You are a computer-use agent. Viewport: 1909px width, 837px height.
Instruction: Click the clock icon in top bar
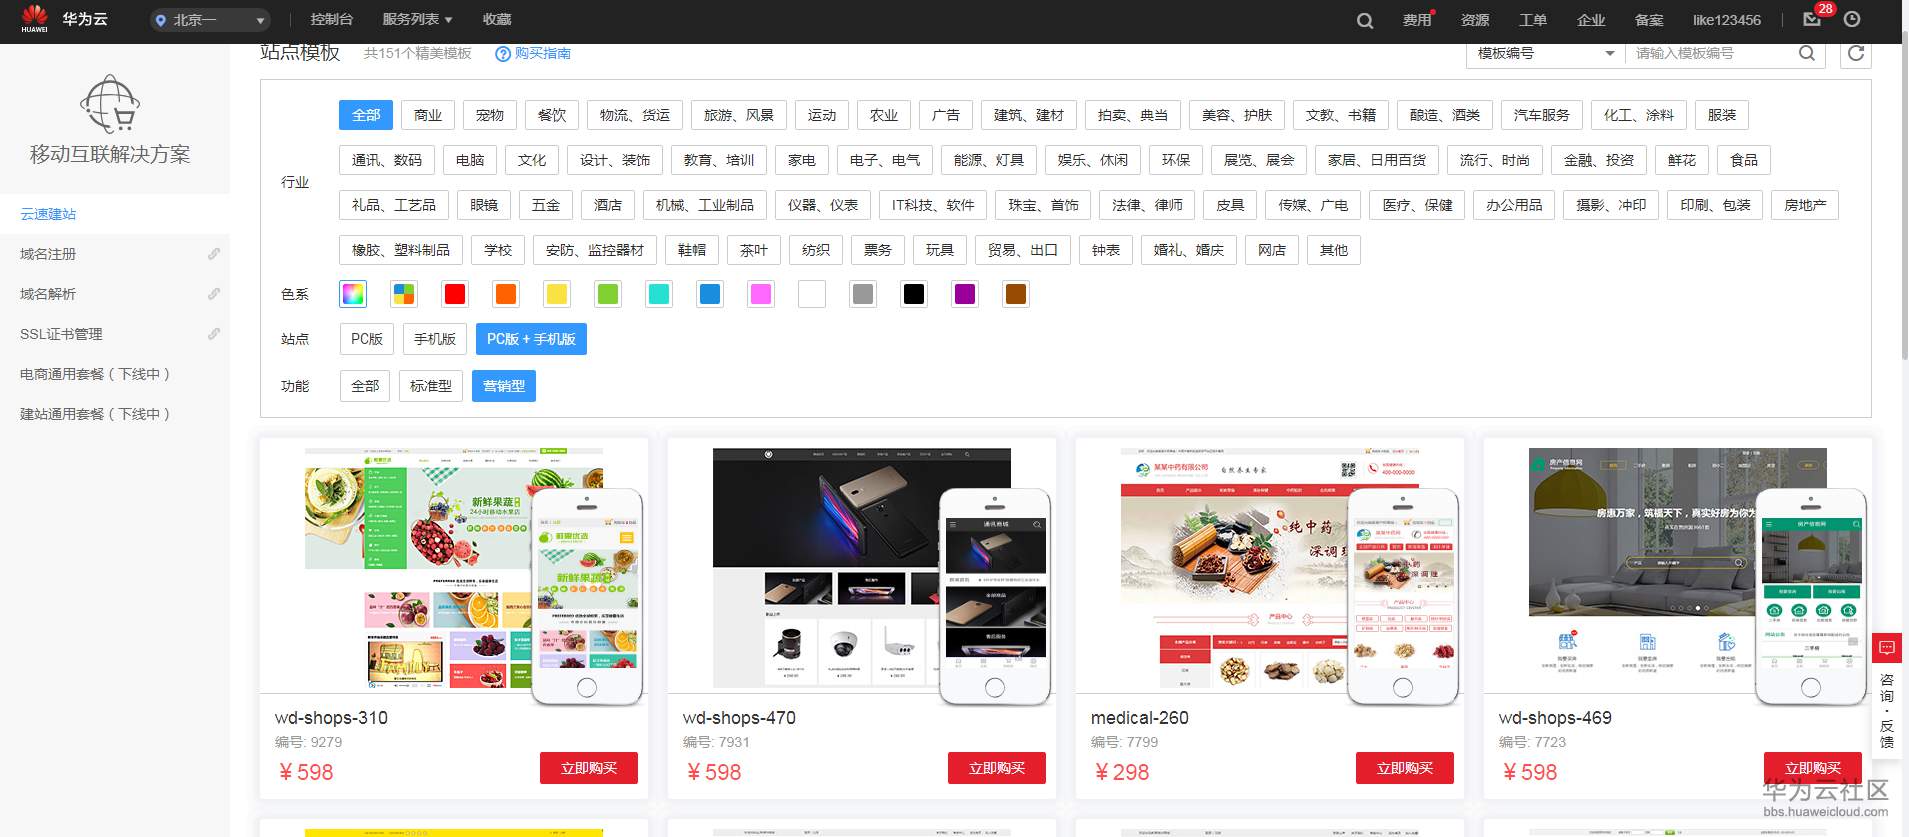(1852, 19)
